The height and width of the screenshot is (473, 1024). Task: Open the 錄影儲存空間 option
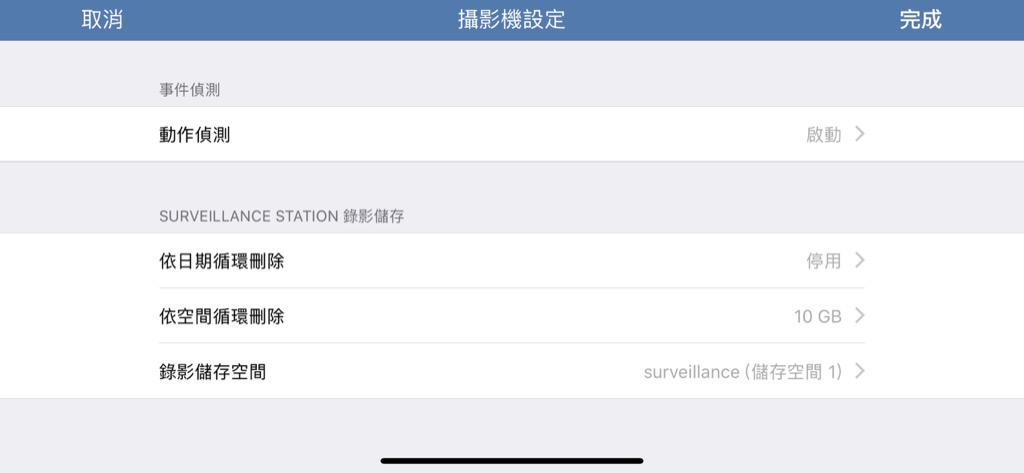coord(512,372)
